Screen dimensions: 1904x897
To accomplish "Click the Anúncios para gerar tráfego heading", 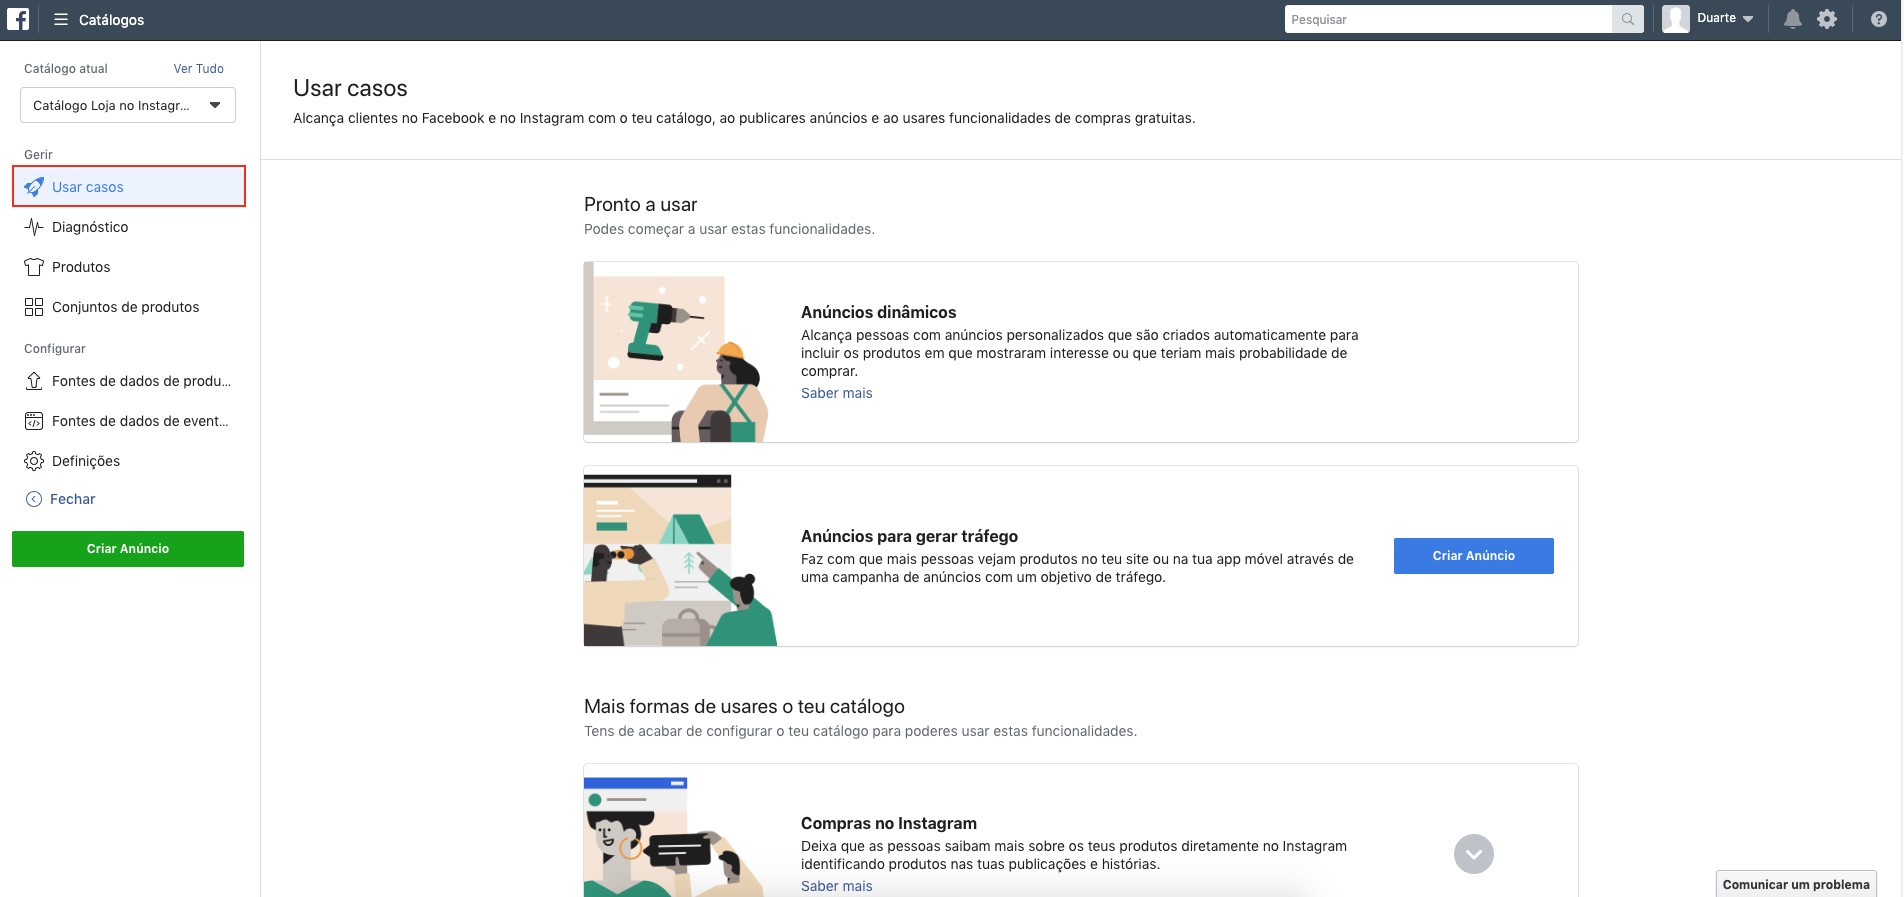I will [909, 536].
